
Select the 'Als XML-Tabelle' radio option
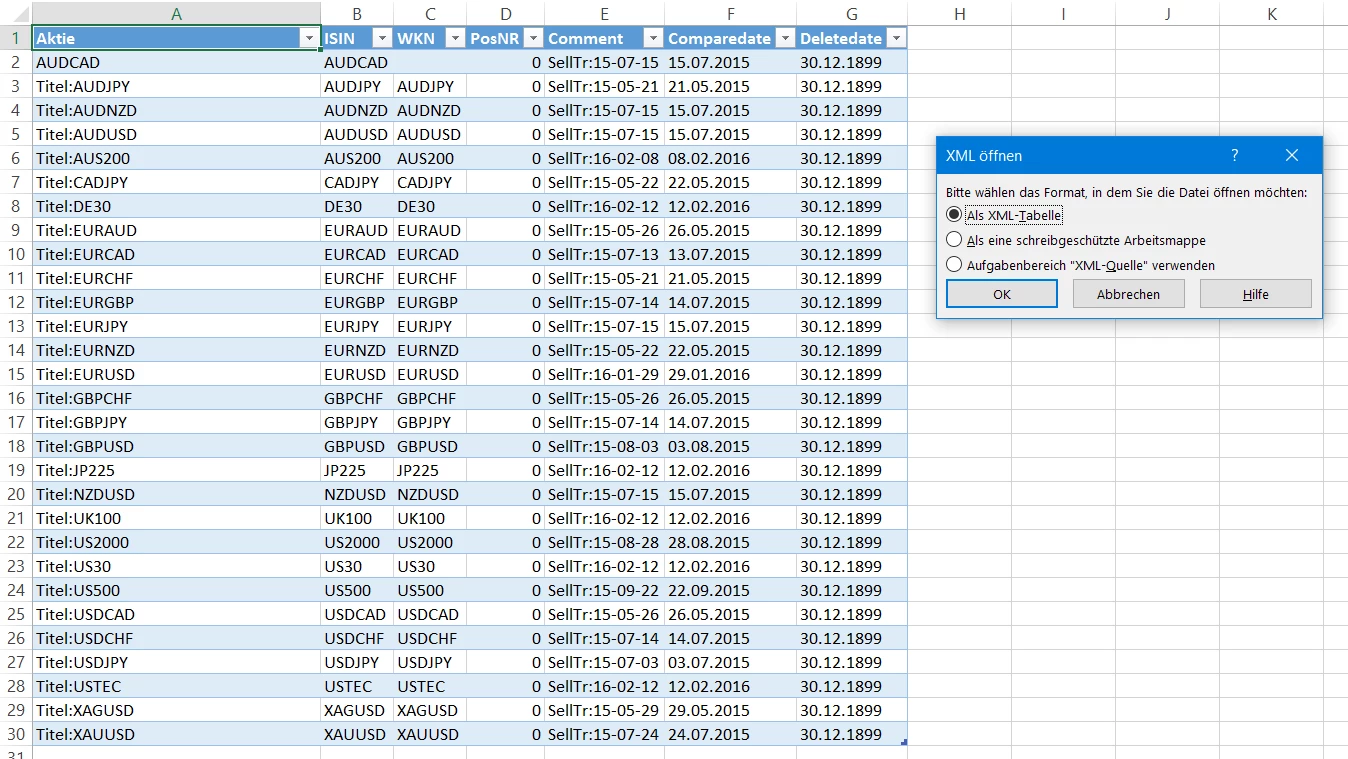954,215
